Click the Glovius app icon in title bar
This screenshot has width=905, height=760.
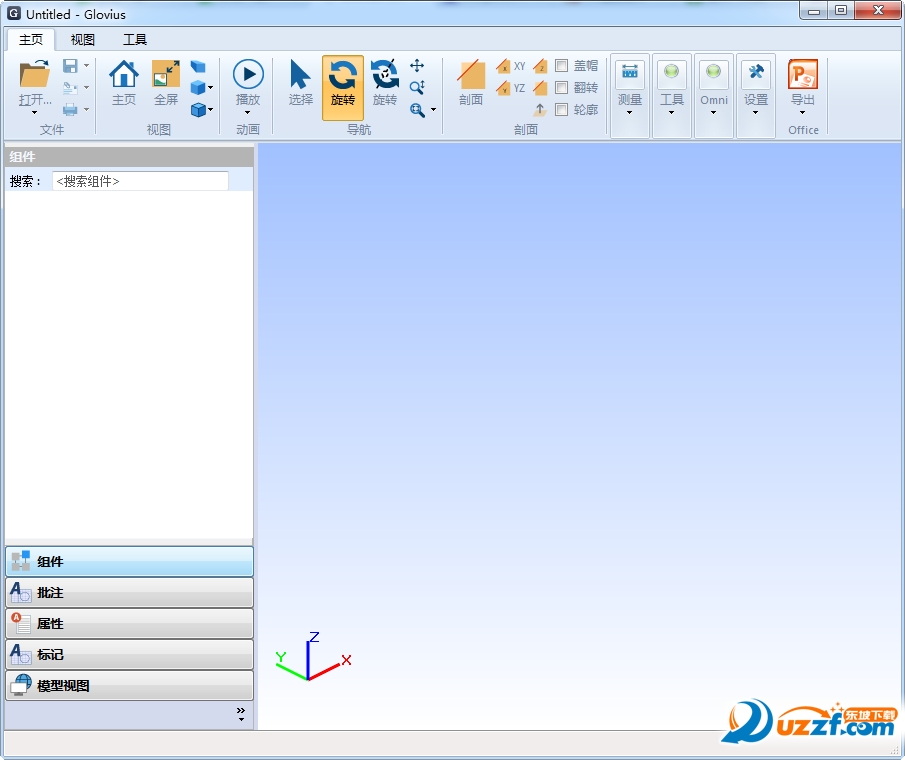point(14,13)
